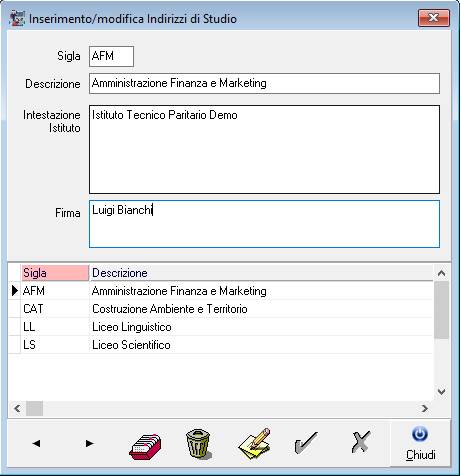Sort by the Sigla column header
Screen dimensions: 461x476
[x=55, y=273]
